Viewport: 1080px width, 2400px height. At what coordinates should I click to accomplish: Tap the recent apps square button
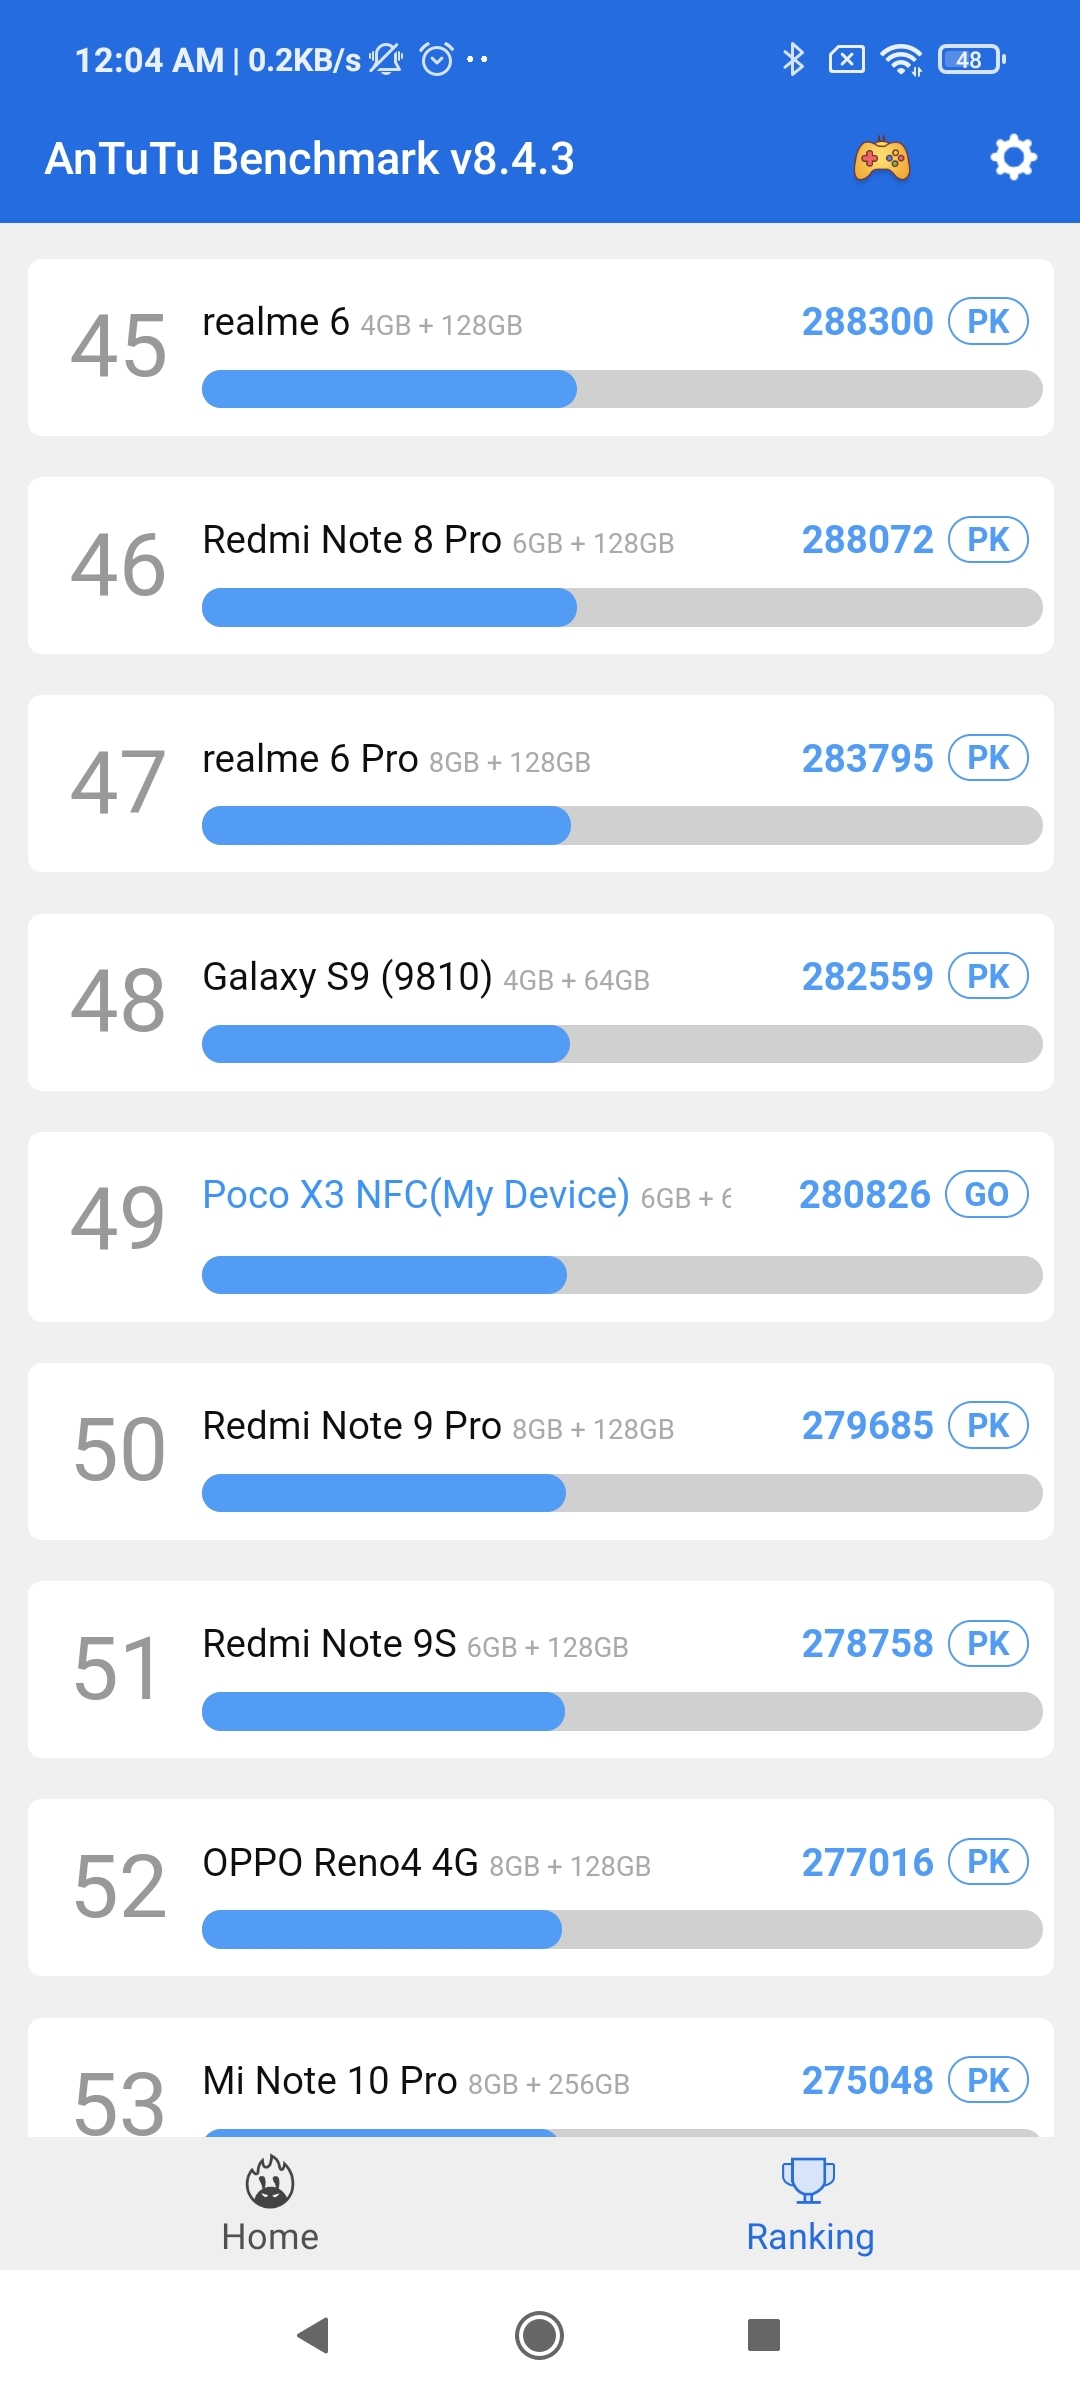764,2335
